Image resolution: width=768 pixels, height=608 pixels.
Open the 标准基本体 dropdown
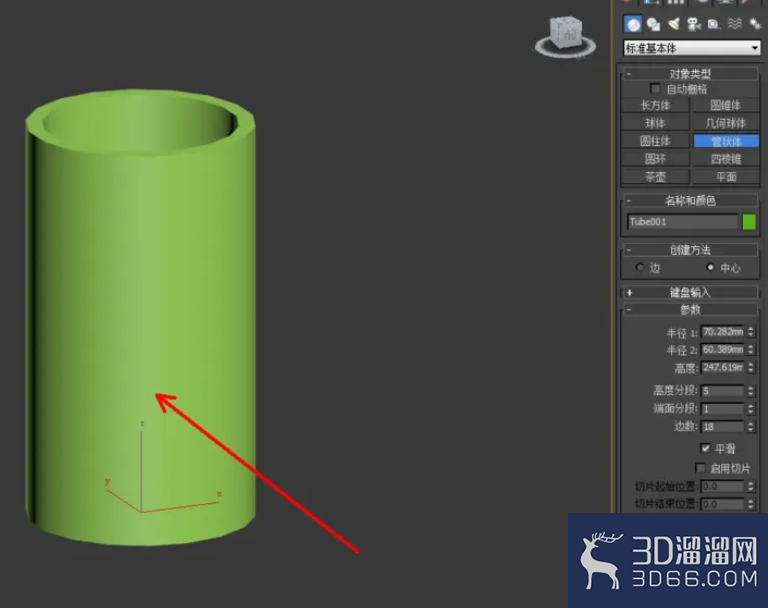point(692,48)
